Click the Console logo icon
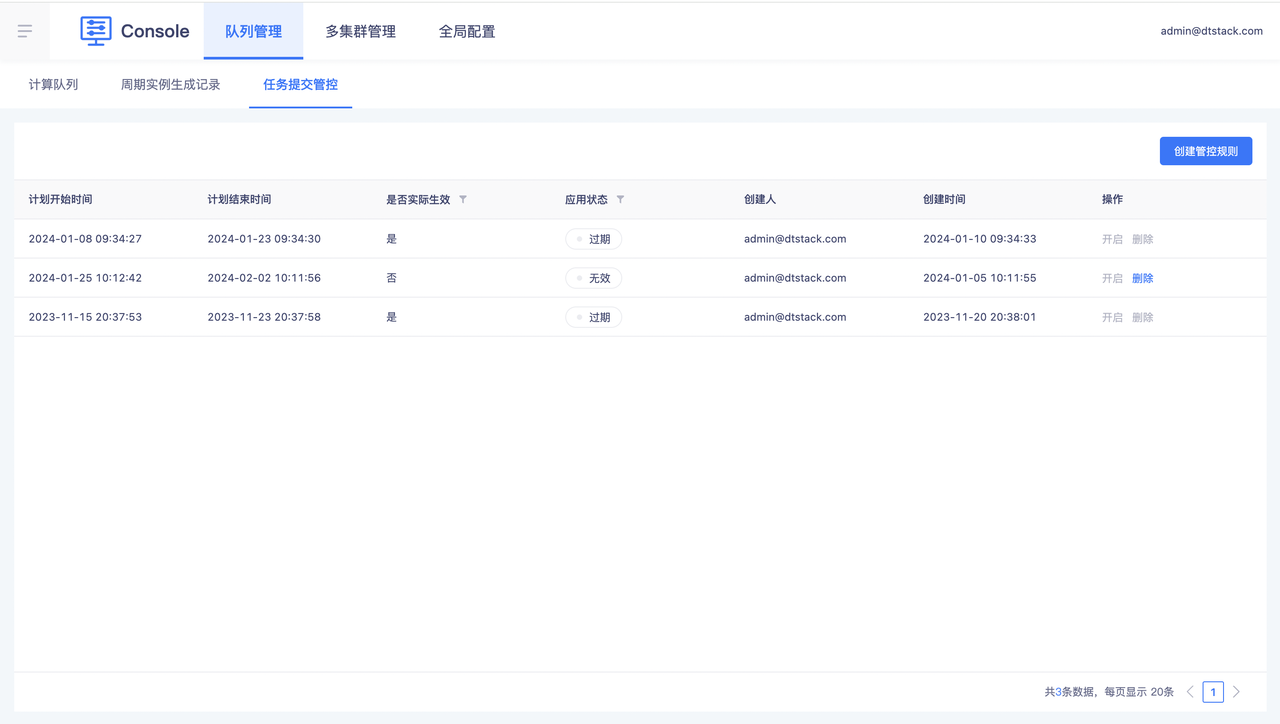1280x724 pixels. (96, 31)
